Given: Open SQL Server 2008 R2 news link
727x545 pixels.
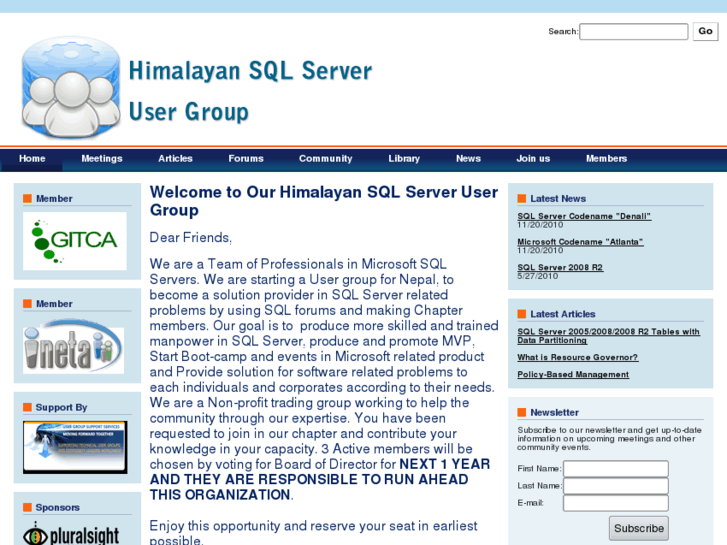Looking at the screenshot, I should 560,267.
